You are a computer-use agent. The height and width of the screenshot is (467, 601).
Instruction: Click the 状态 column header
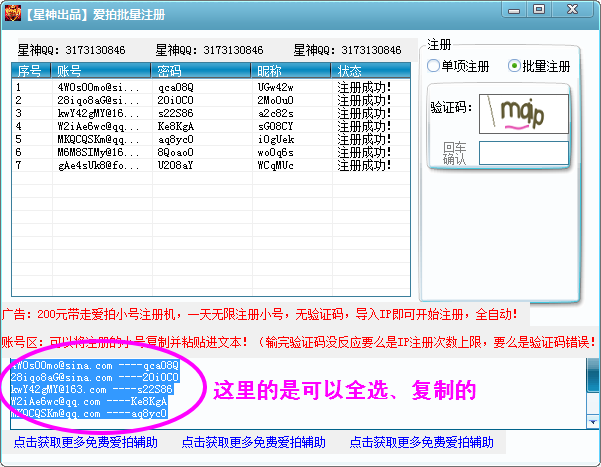[371, 71]
